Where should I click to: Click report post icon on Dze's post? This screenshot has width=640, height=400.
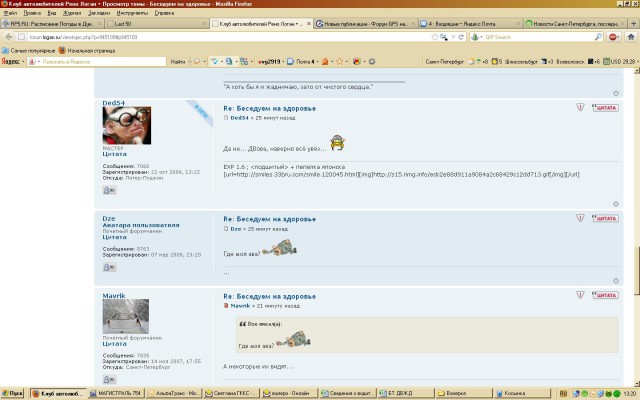click(x=580, y=218)
